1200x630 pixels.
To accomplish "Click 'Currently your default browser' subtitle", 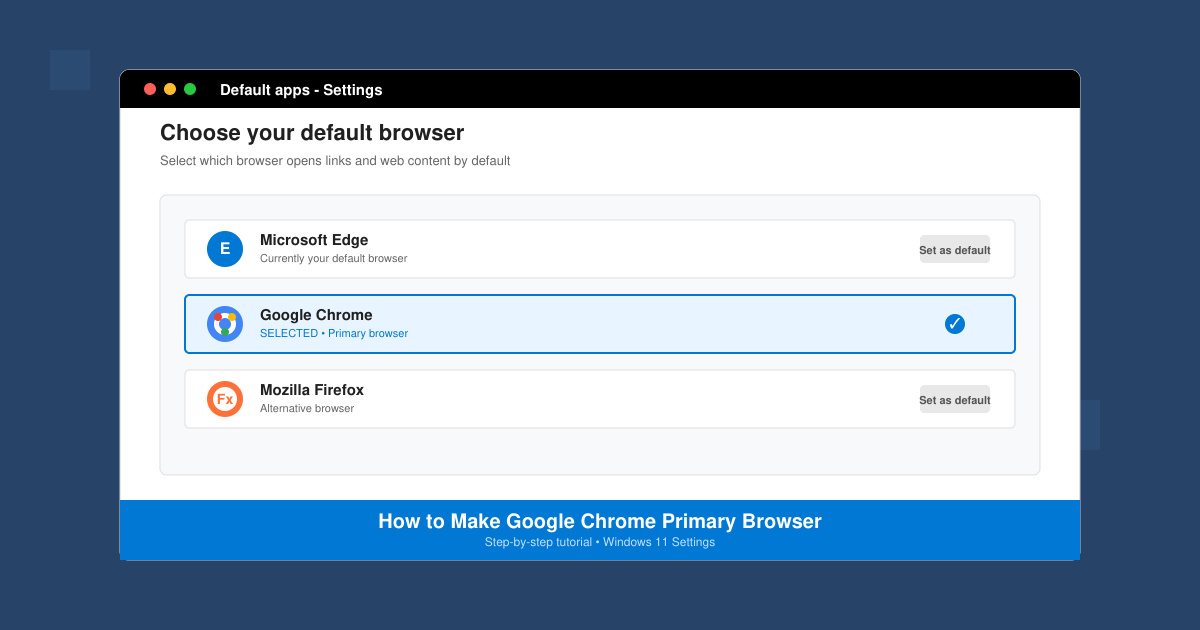I will (334, 258).
